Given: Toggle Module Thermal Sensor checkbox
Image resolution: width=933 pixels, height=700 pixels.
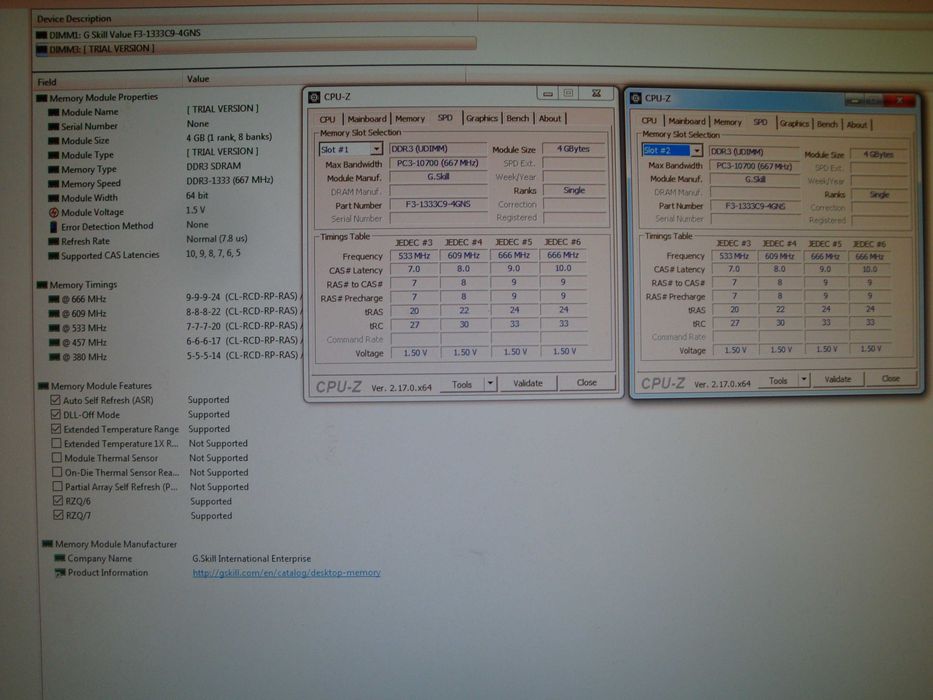Looking at the screenshot, I should (x=57, y=458).
